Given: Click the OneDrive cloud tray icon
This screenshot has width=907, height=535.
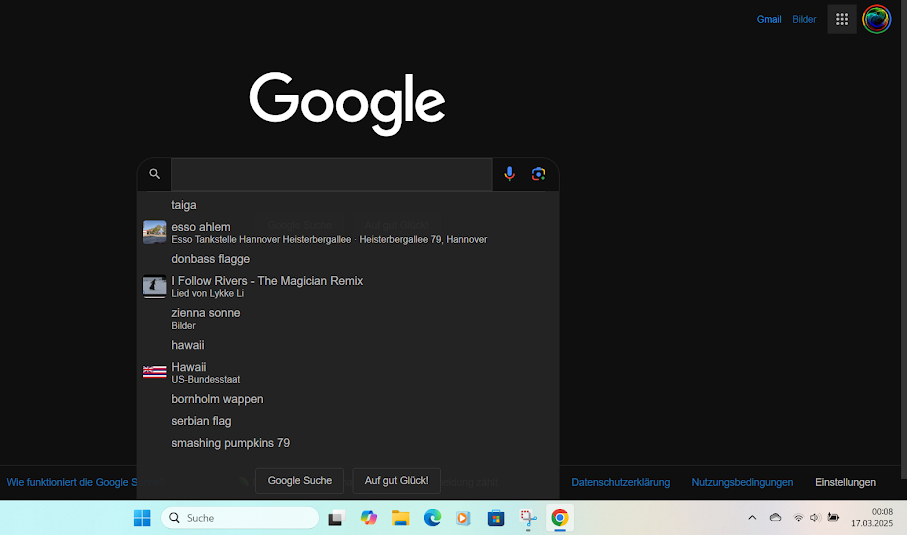Looking at the screenshot, I should (x=776, y=518).
